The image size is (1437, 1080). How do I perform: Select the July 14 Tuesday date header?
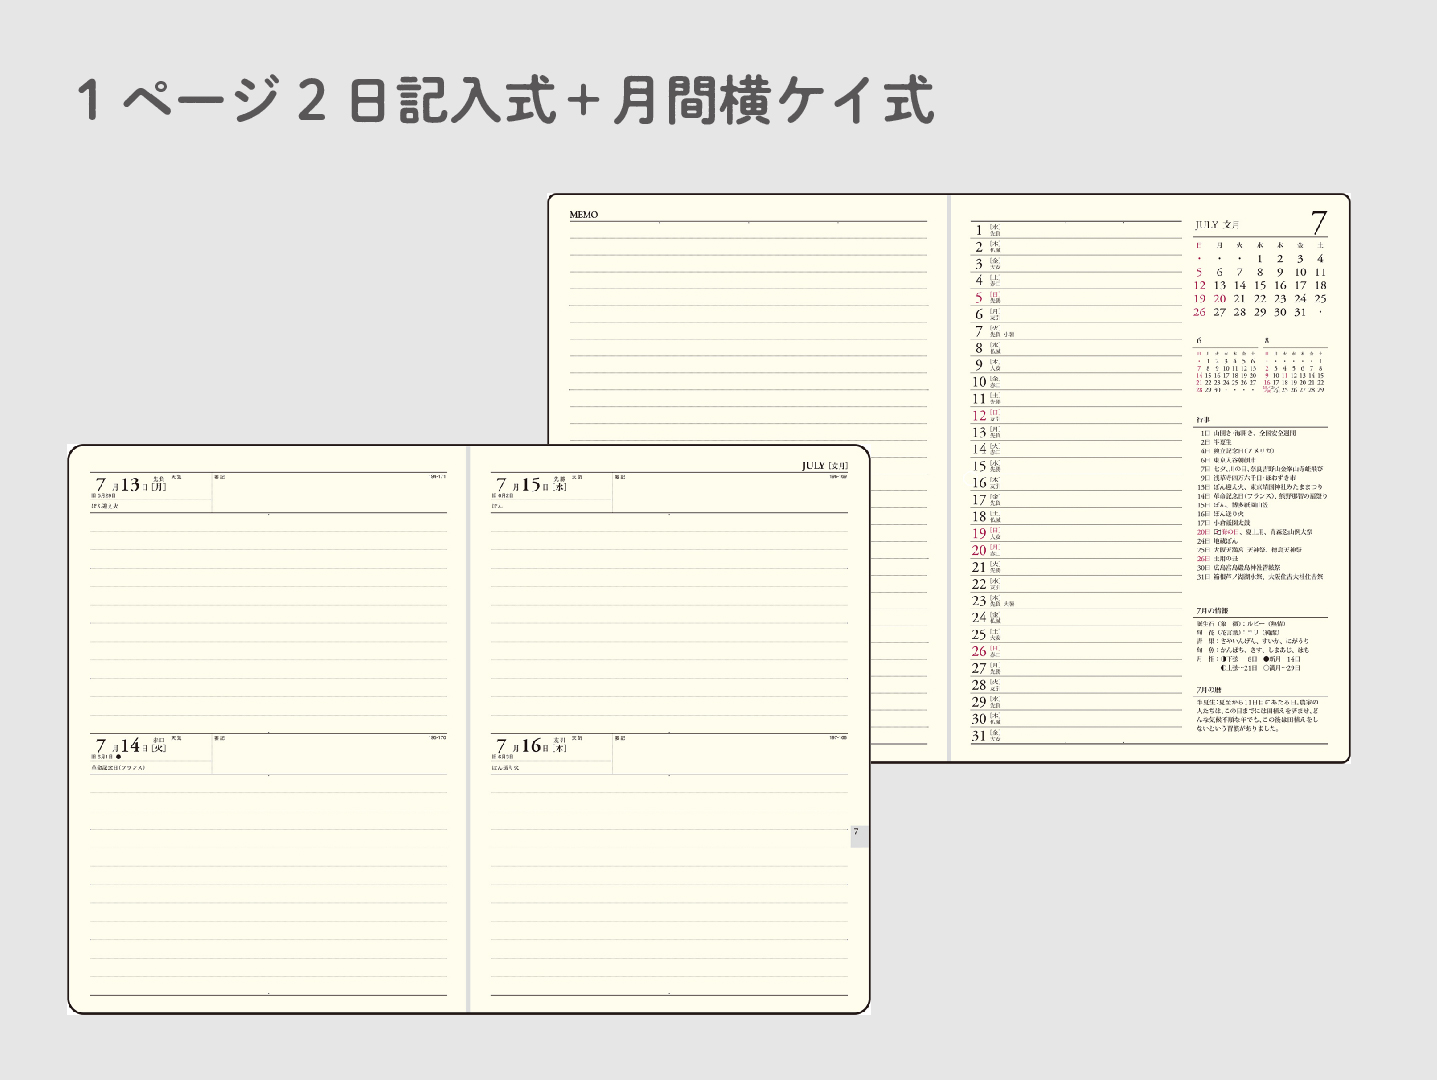[130, 746]
